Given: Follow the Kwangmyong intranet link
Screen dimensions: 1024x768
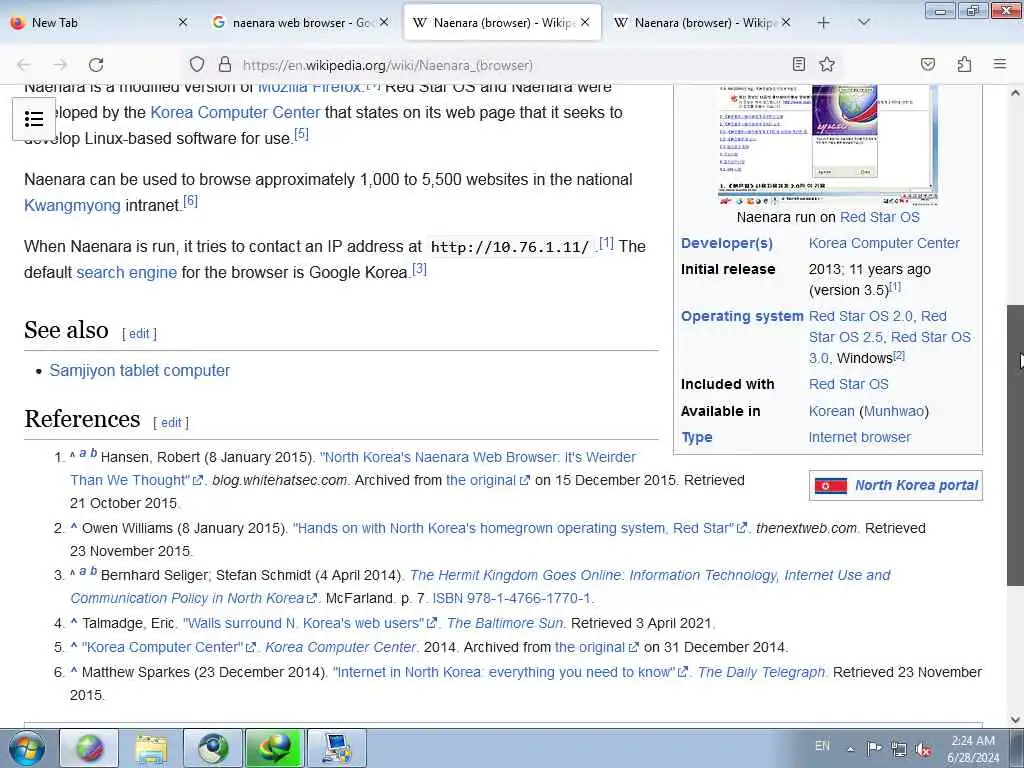Looking at the screenshot, I should point(72,206).
